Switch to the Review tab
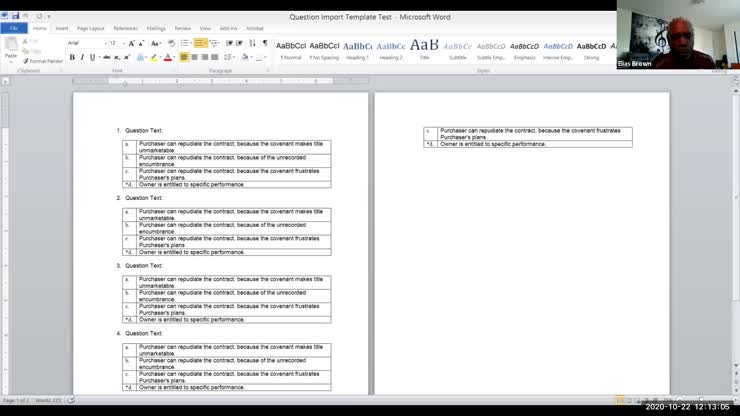Screen dimensions: 740x416 [183, 28]
